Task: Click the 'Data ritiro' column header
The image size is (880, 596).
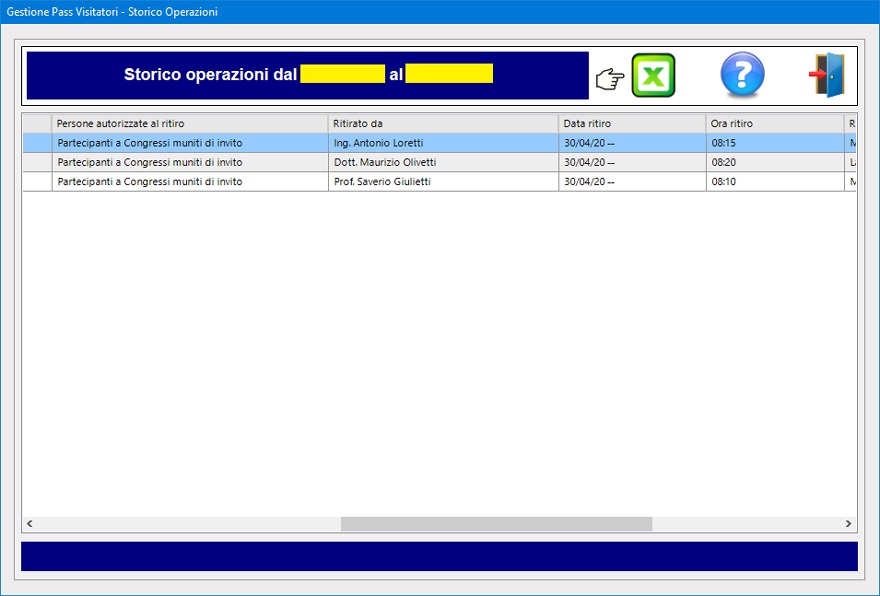Action: [x=631, y=123]
